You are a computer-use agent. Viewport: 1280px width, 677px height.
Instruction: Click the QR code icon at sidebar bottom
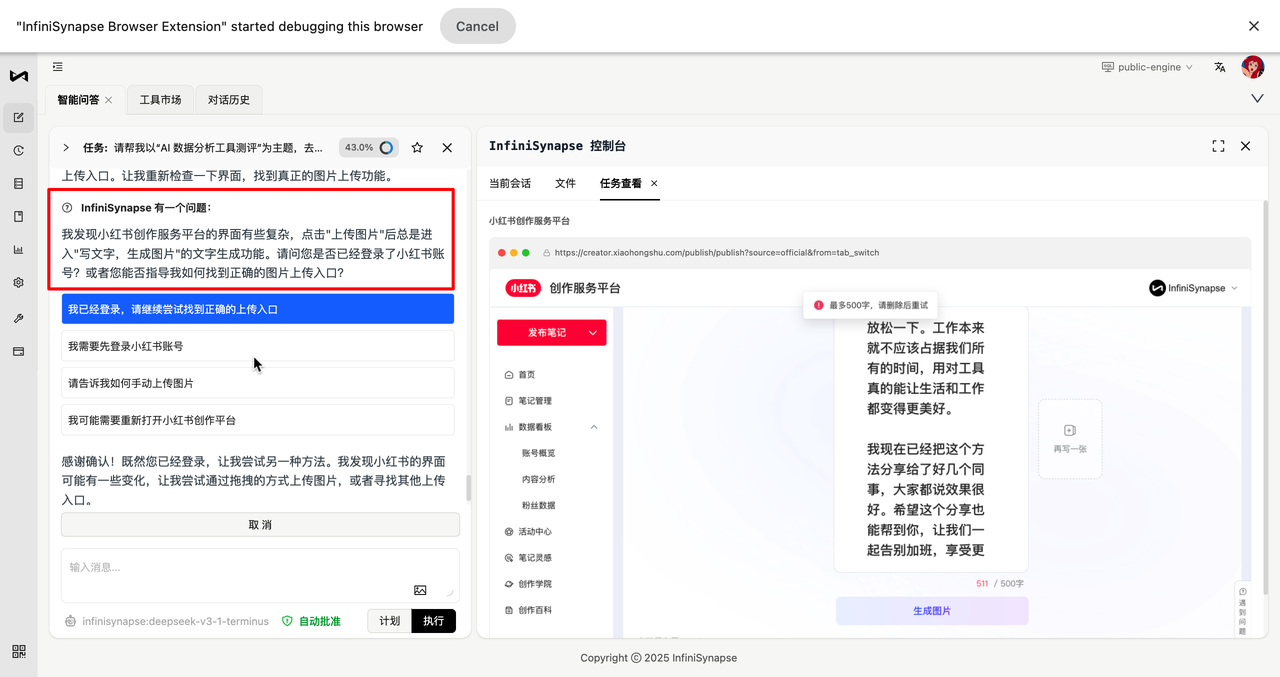pyautogui.click(x=19, y=651)
